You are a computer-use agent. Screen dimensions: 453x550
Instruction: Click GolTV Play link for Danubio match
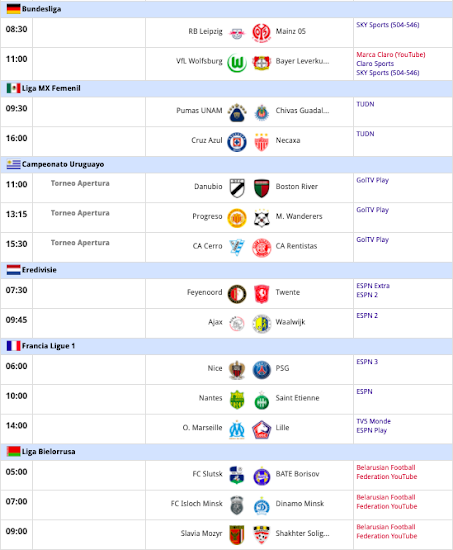click(372, 180)
